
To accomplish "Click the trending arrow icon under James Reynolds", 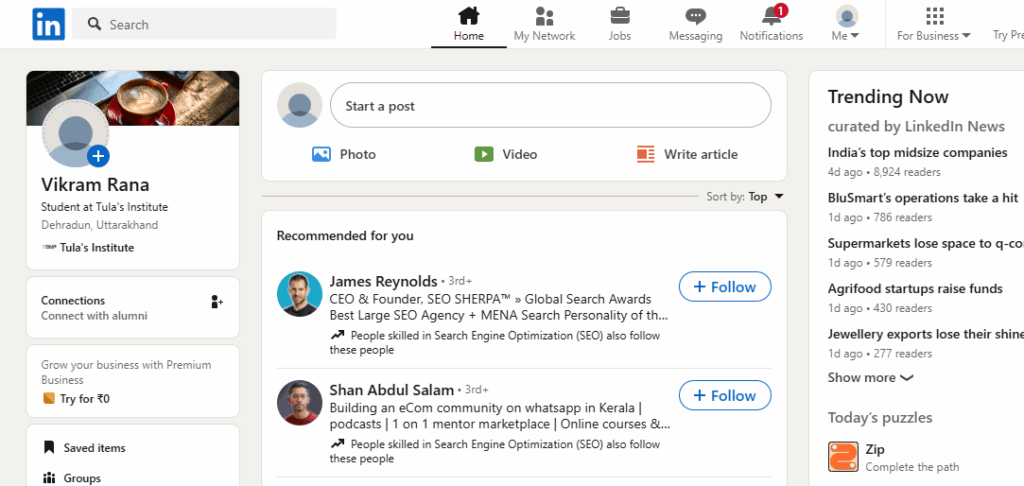I will point(337,335).
